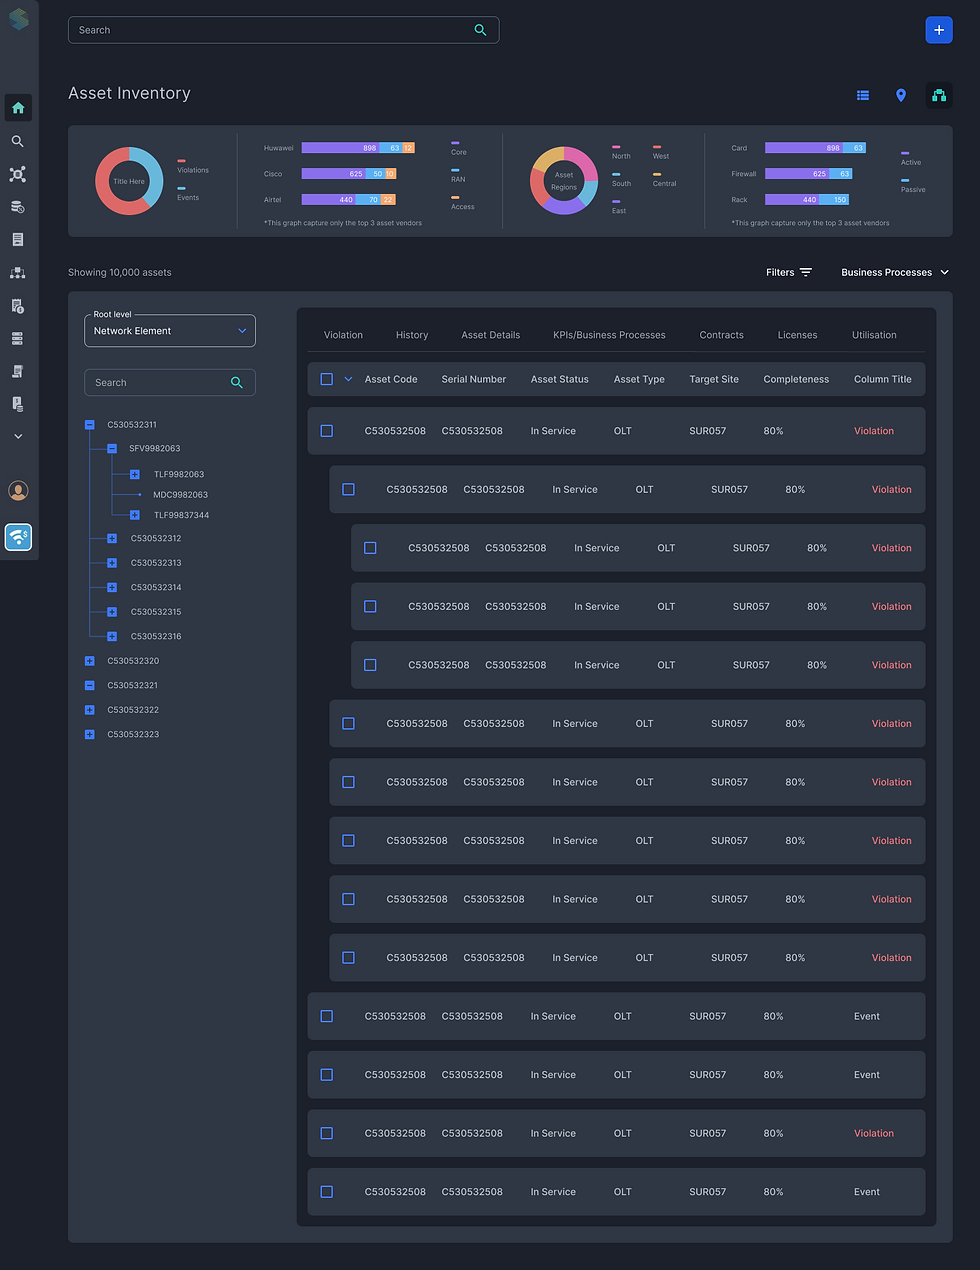
Task: Click the Huawei purple bar segment
Action: coord(341,148)
